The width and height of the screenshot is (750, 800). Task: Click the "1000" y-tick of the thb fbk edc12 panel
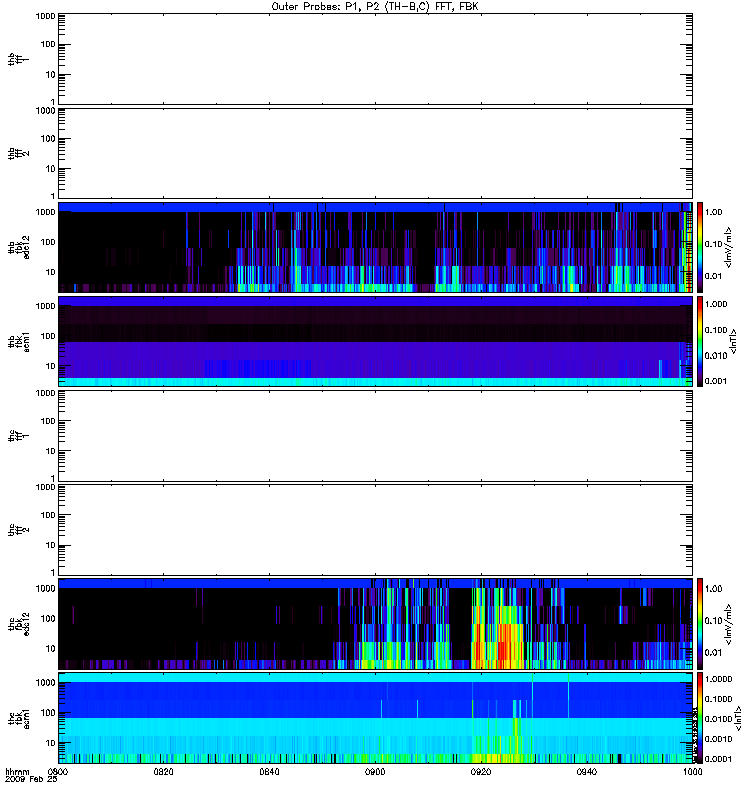46,212
